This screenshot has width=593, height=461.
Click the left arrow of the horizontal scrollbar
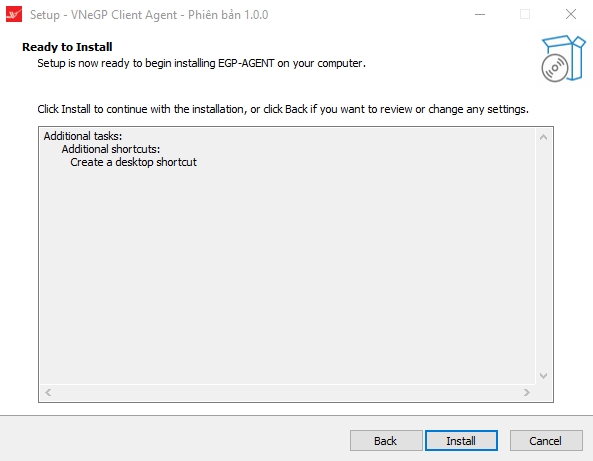pos(48,393)
